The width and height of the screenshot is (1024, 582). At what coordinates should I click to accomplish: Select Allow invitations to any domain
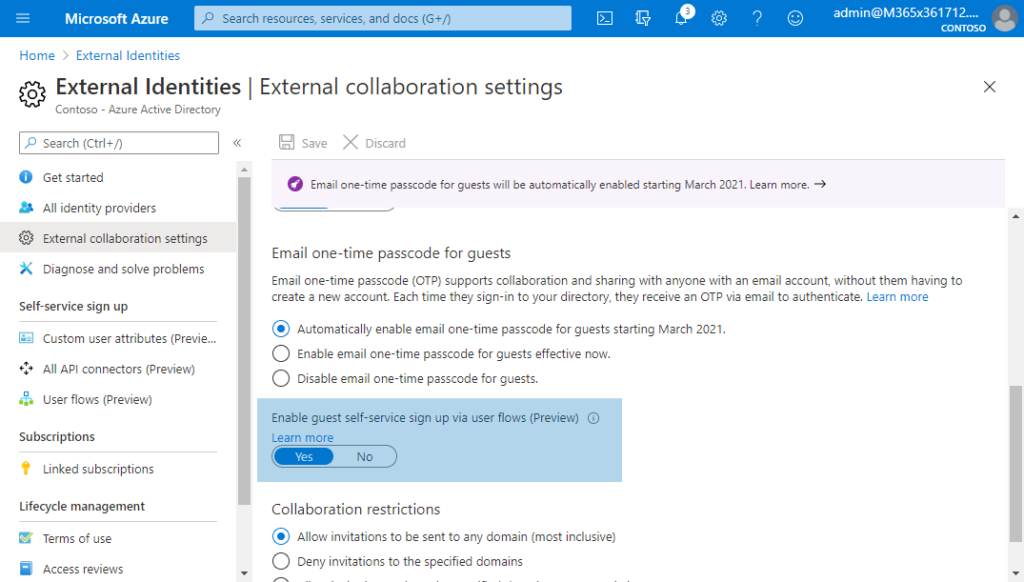click(281, 536)
